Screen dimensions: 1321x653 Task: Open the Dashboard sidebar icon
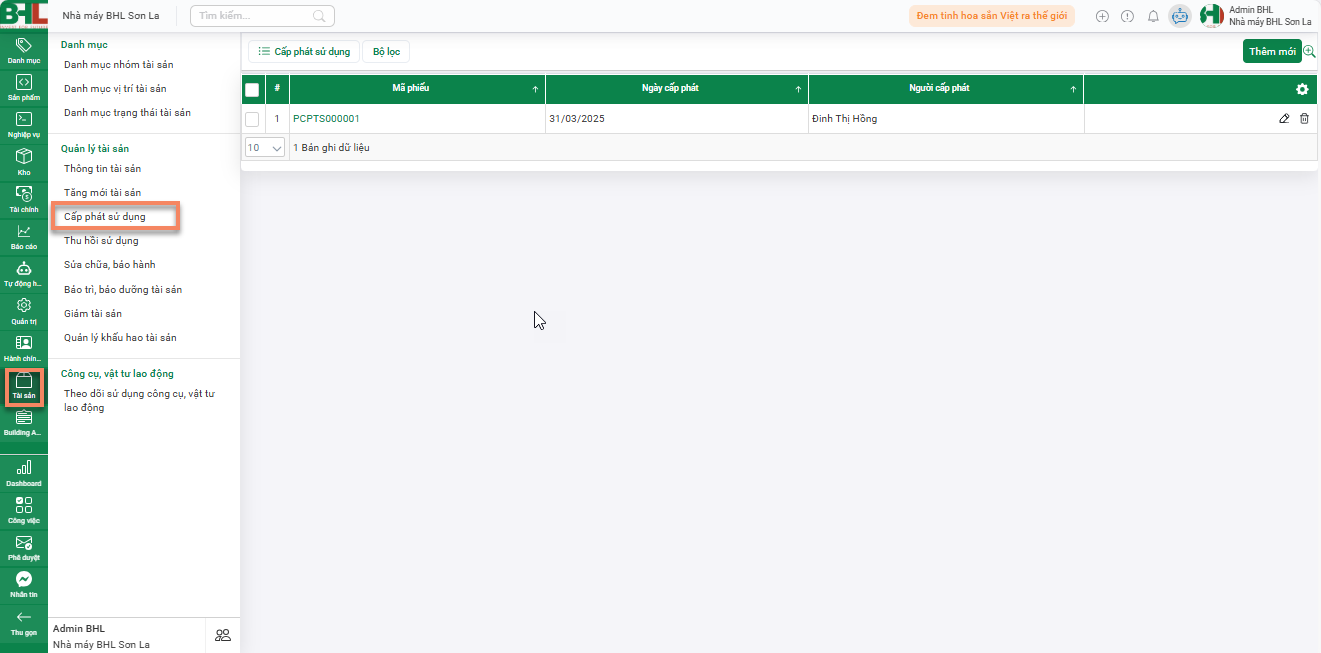[x=24, y=472]
